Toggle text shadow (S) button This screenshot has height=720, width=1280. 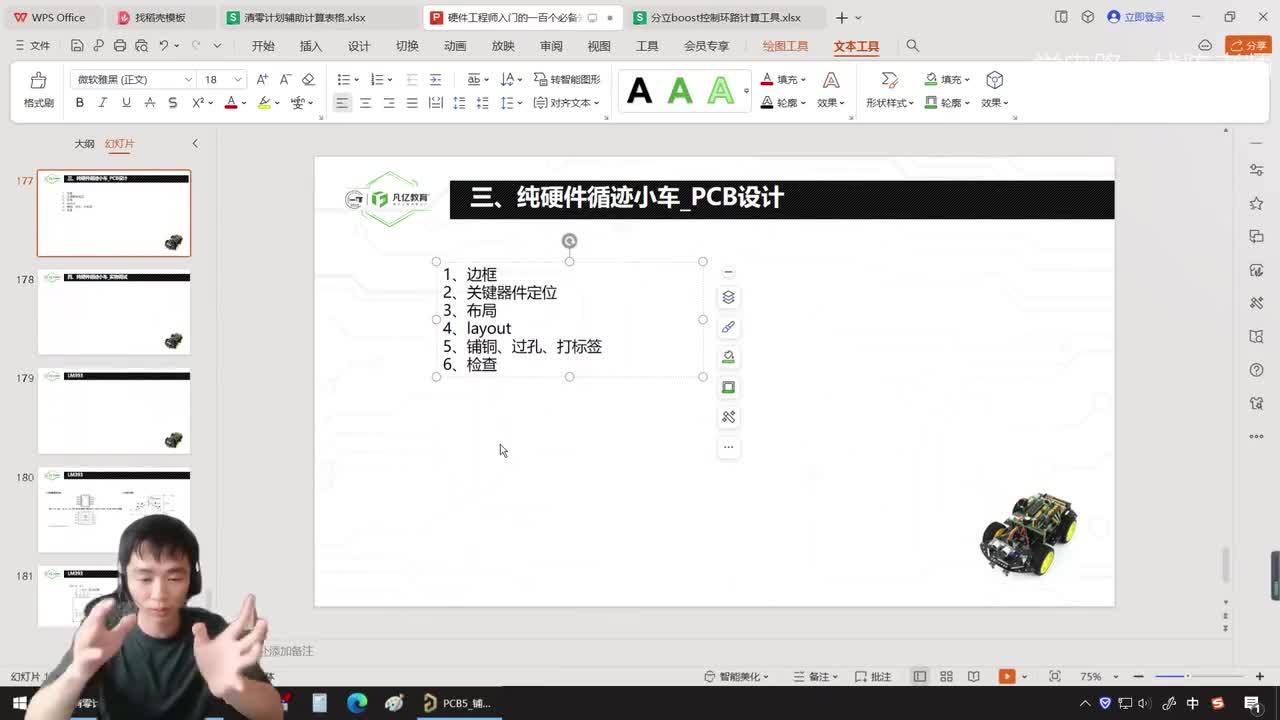click(x=172, y=103)
